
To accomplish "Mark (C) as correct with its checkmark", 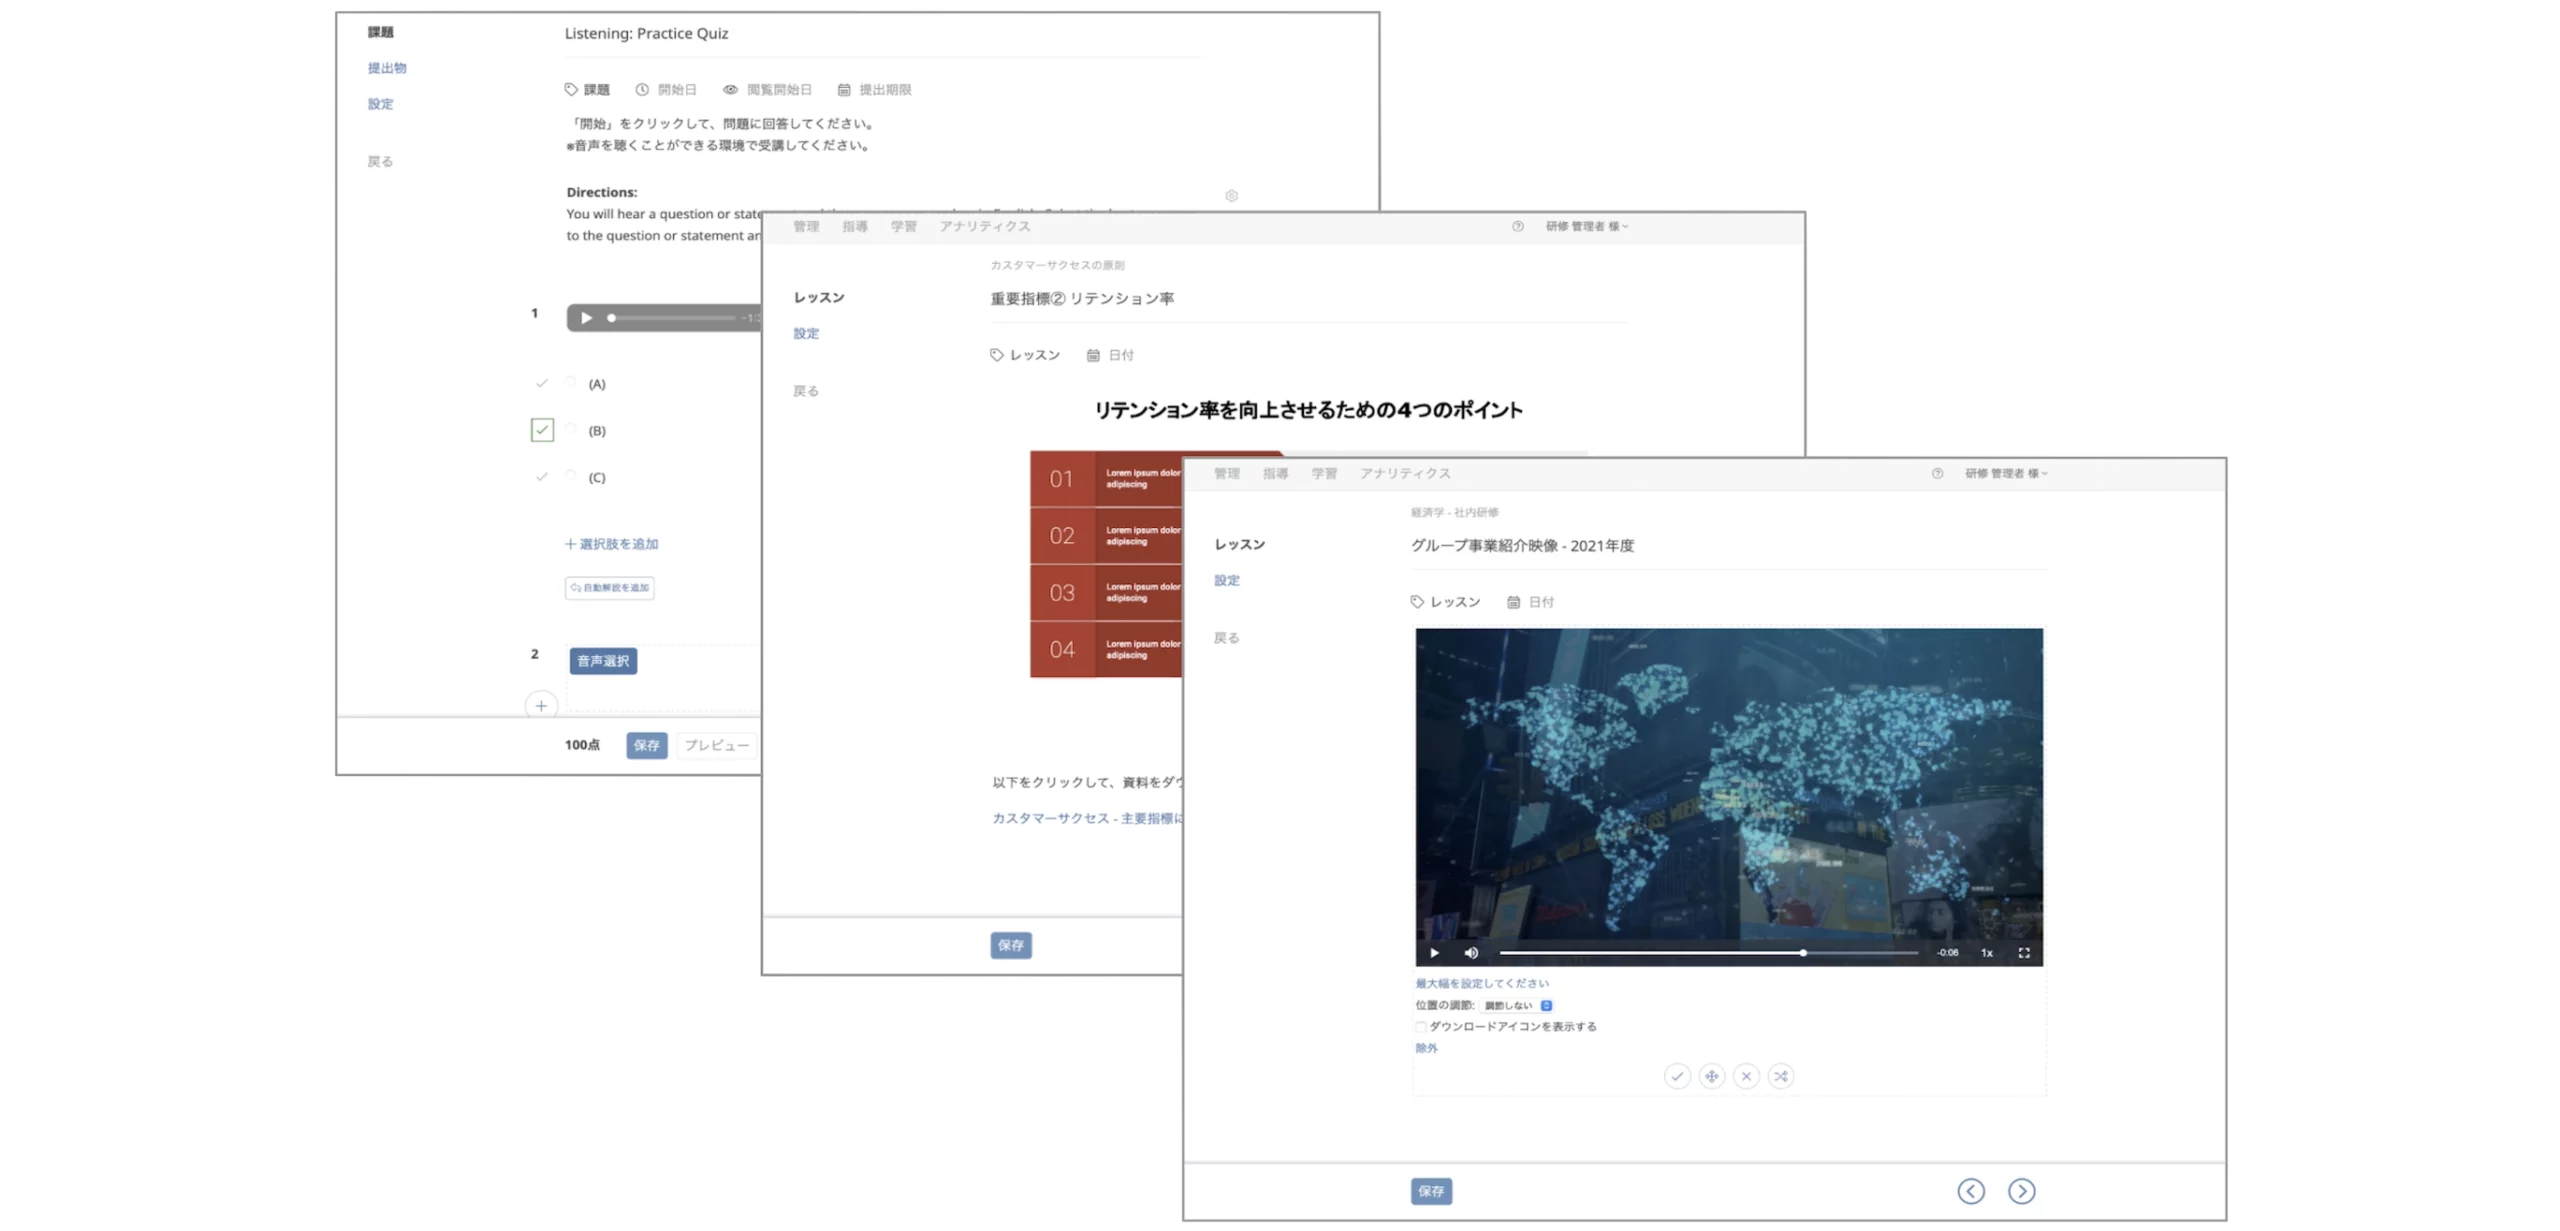I will tap(541, 476).
